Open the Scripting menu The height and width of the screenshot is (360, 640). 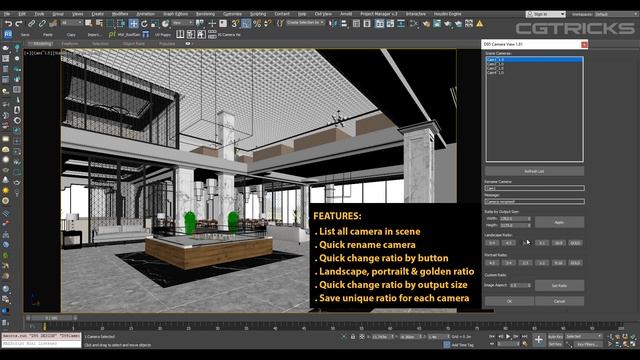pyautogui.click(x=258, y=14)
